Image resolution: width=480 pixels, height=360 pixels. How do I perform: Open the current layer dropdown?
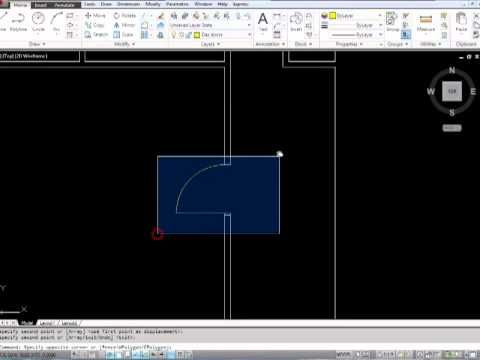click(210, 35)
